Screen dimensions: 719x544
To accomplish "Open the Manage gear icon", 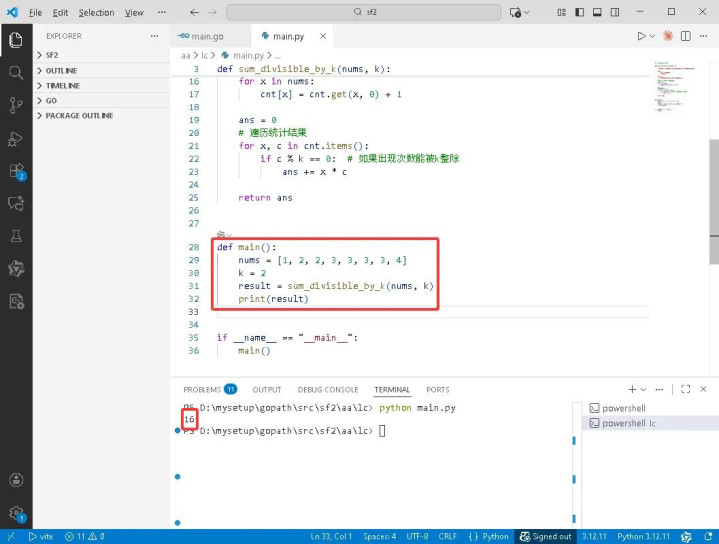I will [x=15, y=512].
